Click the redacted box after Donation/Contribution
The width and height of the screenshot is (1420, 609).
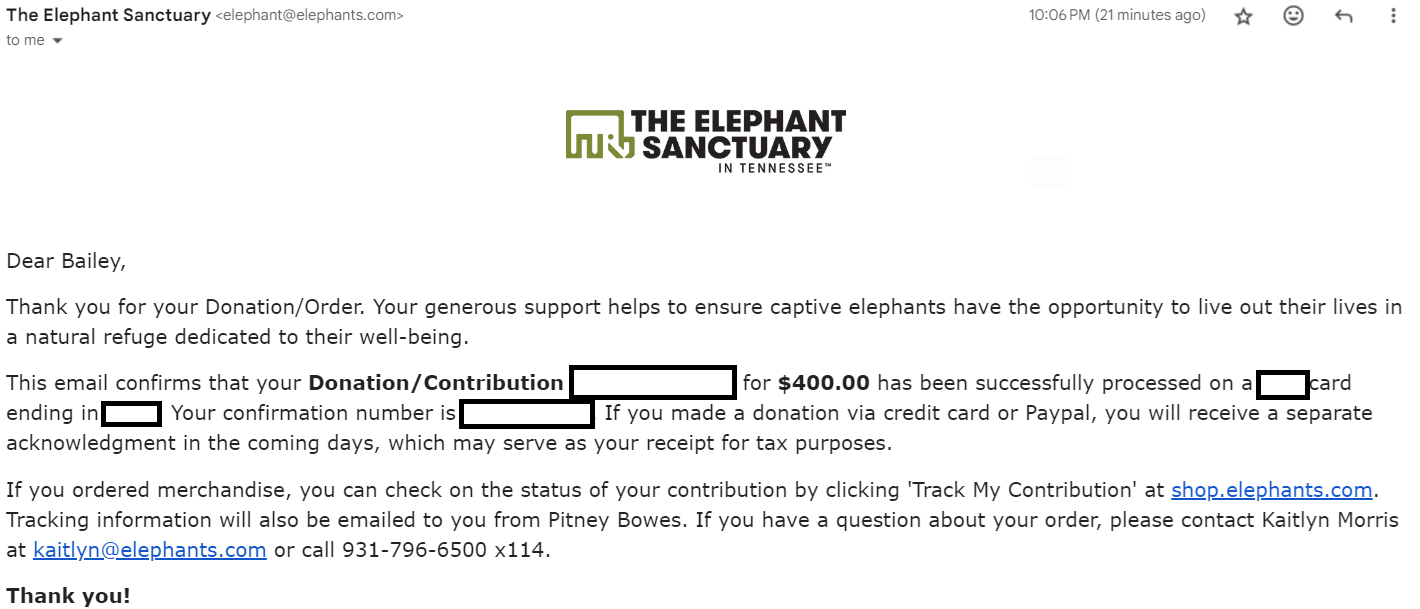[x=653, y=383]
